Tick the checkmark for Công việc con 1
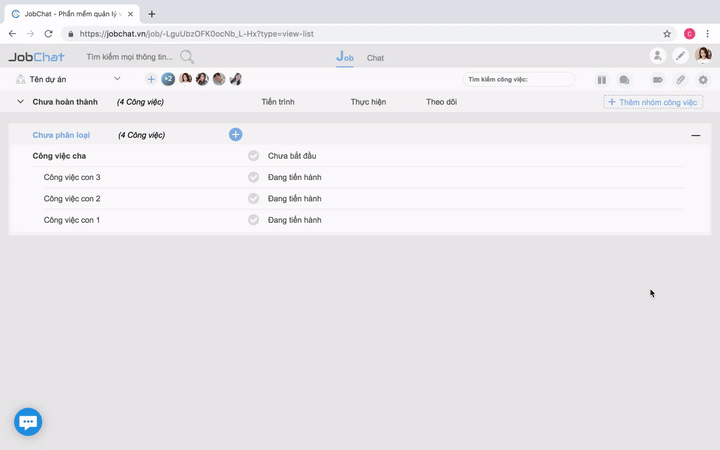The height and width of the screenshot is (450, 720). 254,220
